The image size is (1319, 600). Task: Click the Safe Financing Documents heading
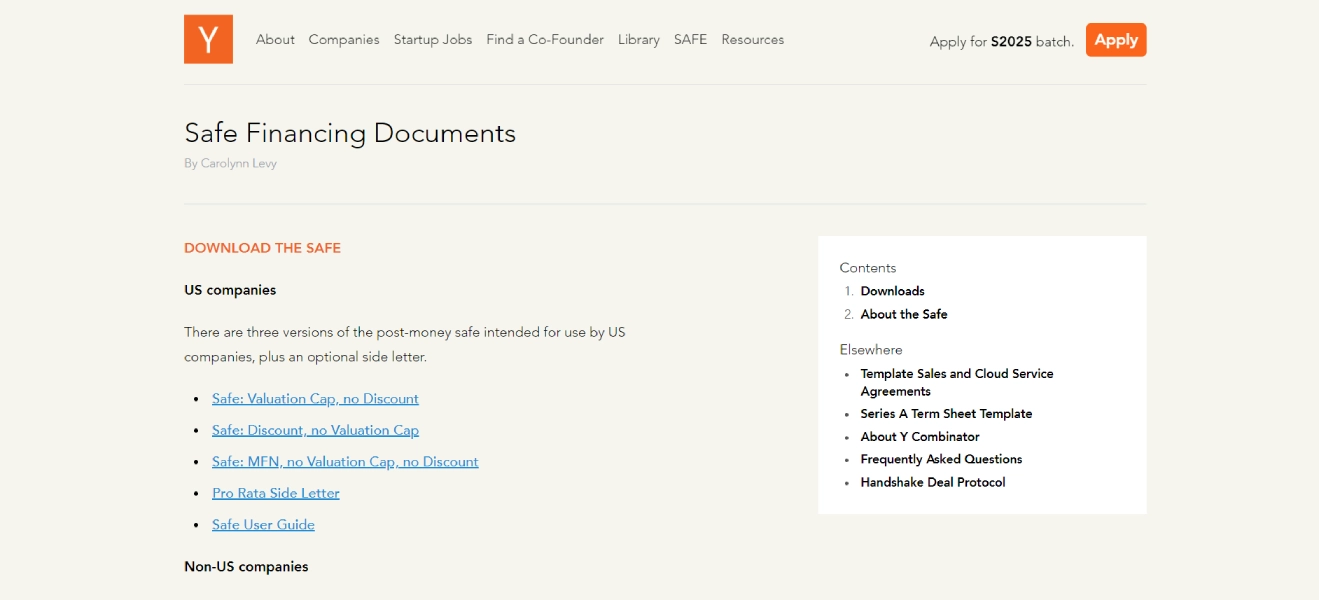pyautogui.click(x=350, y=133)
